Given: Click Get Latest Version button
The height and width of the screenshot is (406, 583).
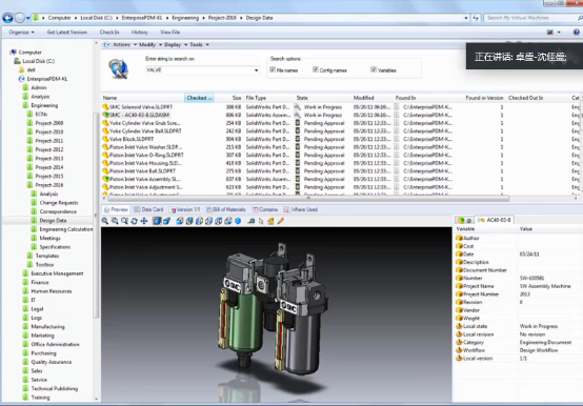Looking at the screenshot, I should point(67,32).
